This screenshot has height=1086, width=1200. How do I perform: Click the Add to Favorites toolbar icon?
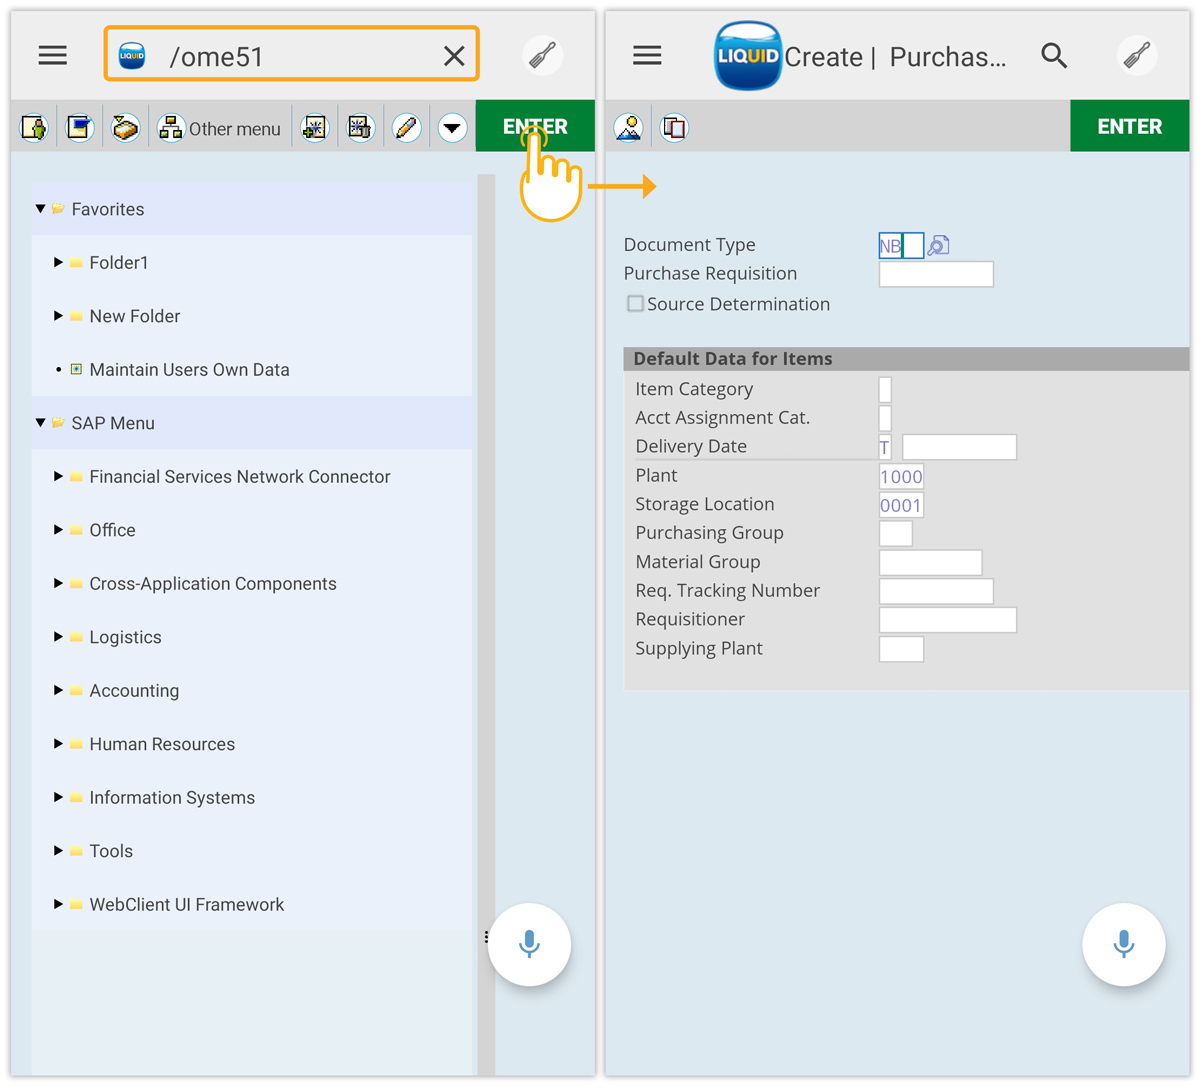pos(315,127)
